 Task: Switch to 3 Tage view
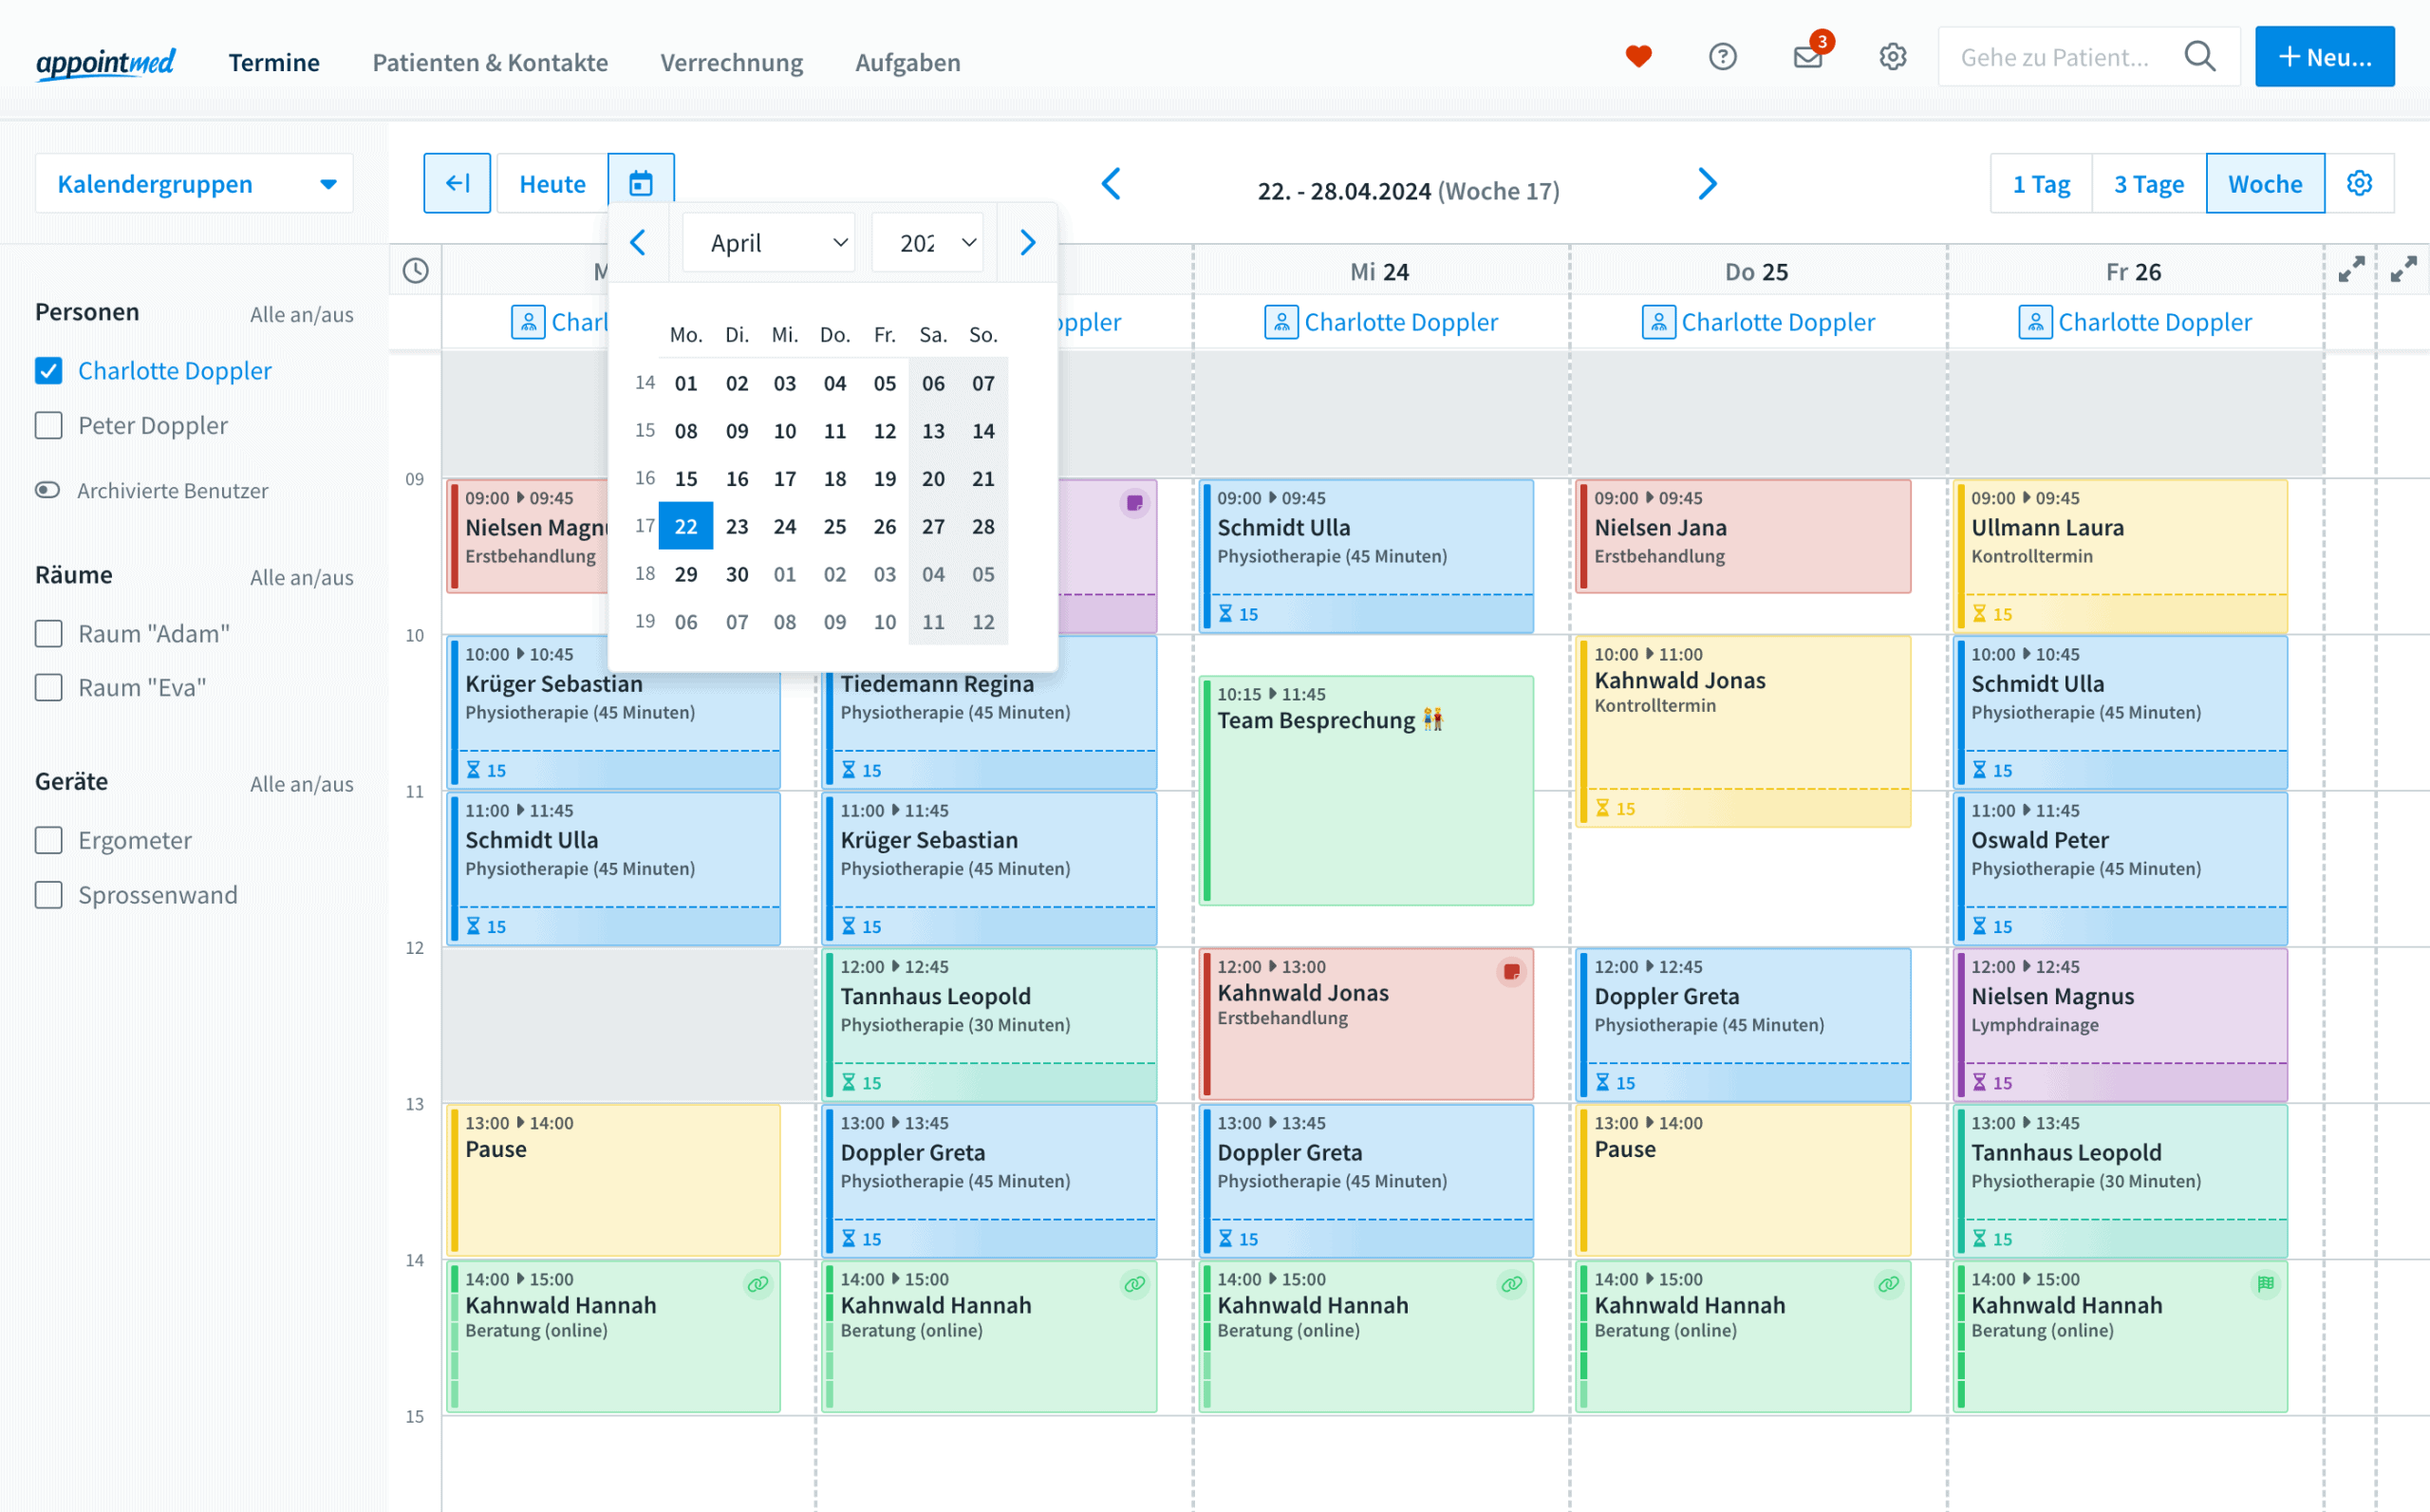2149,183
